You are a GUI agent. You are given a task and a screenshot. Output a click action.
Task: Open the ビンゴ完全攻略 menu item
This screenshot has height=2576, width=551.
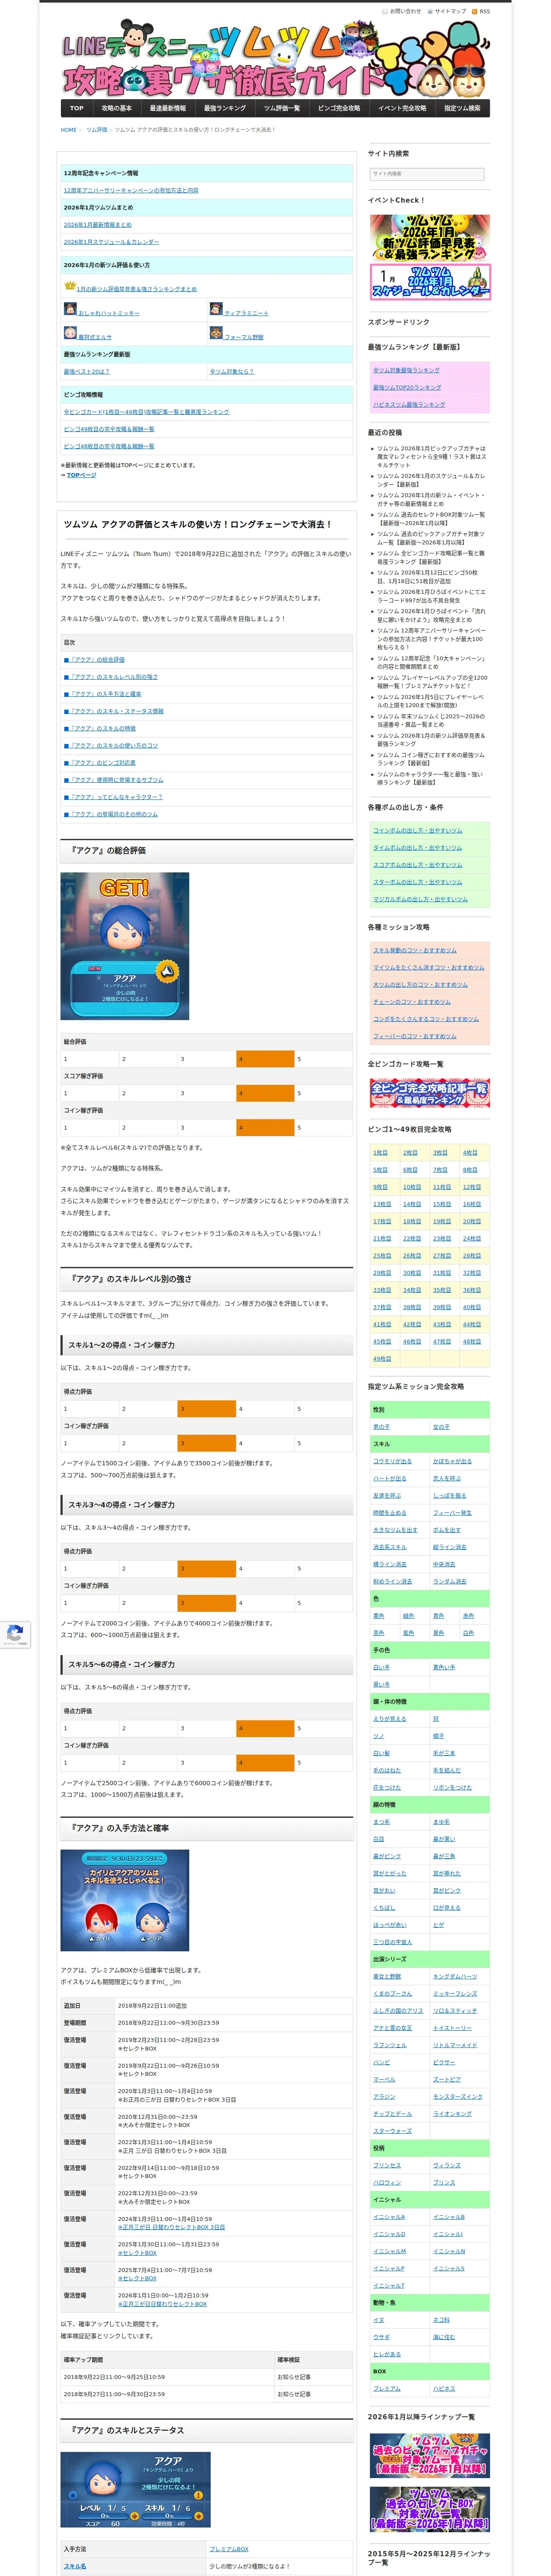tap(339, 108)
